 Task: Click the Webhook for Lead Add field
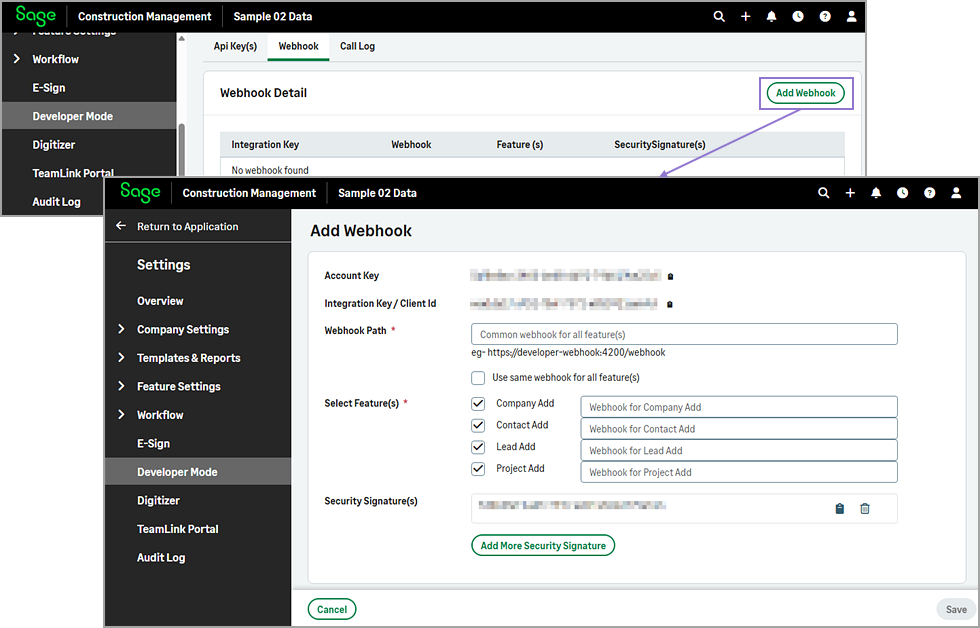[739, 451]
